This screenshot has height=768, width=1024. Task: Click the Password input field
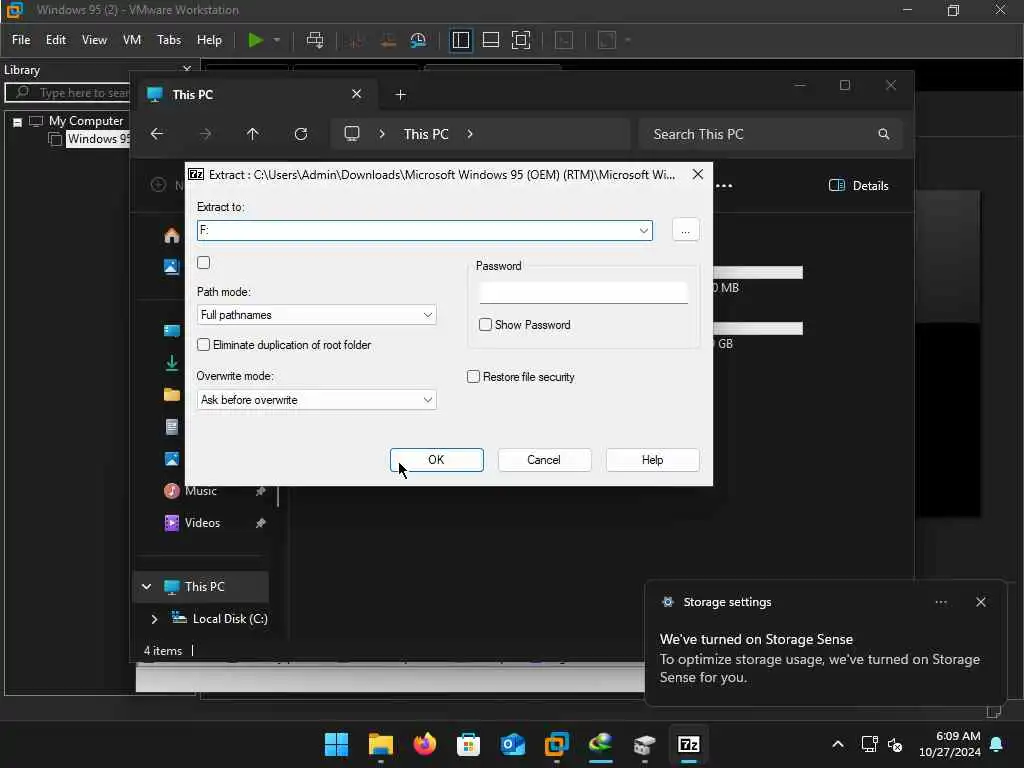(x=583, y=293)
